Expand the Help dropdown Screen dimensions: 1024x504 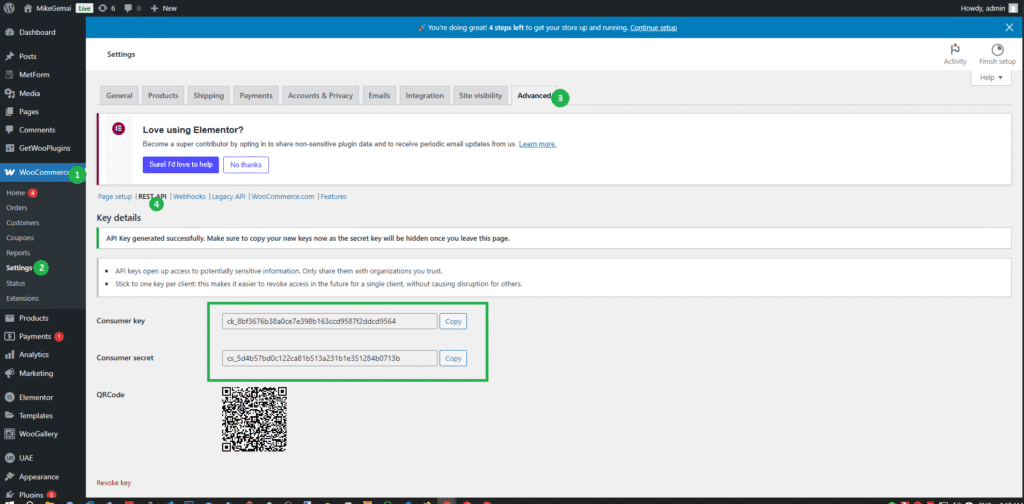[991, 77]
